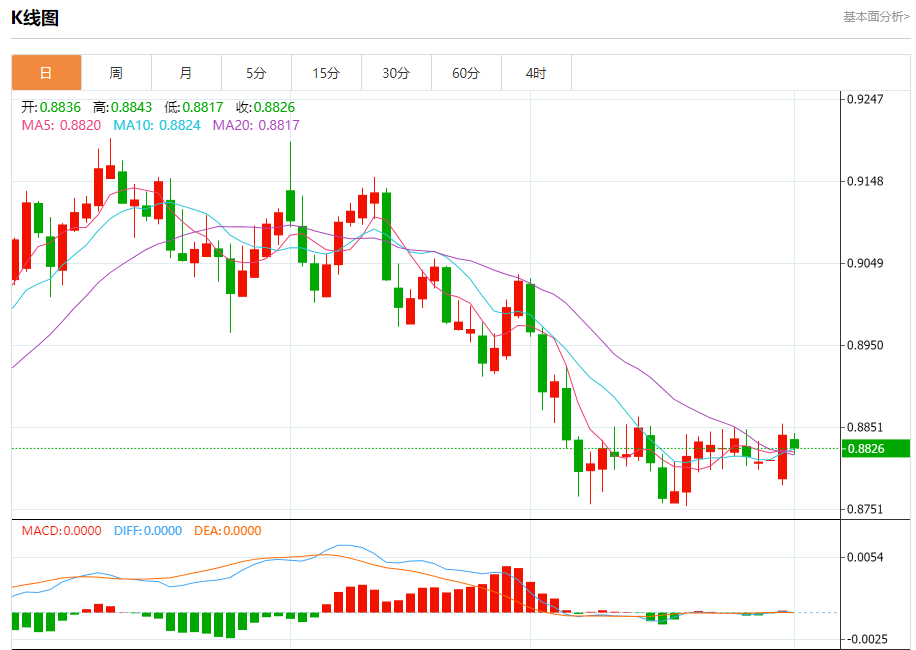
Task: Click the green 0.8826 current price tag
Action: click(x=876, y=449)
